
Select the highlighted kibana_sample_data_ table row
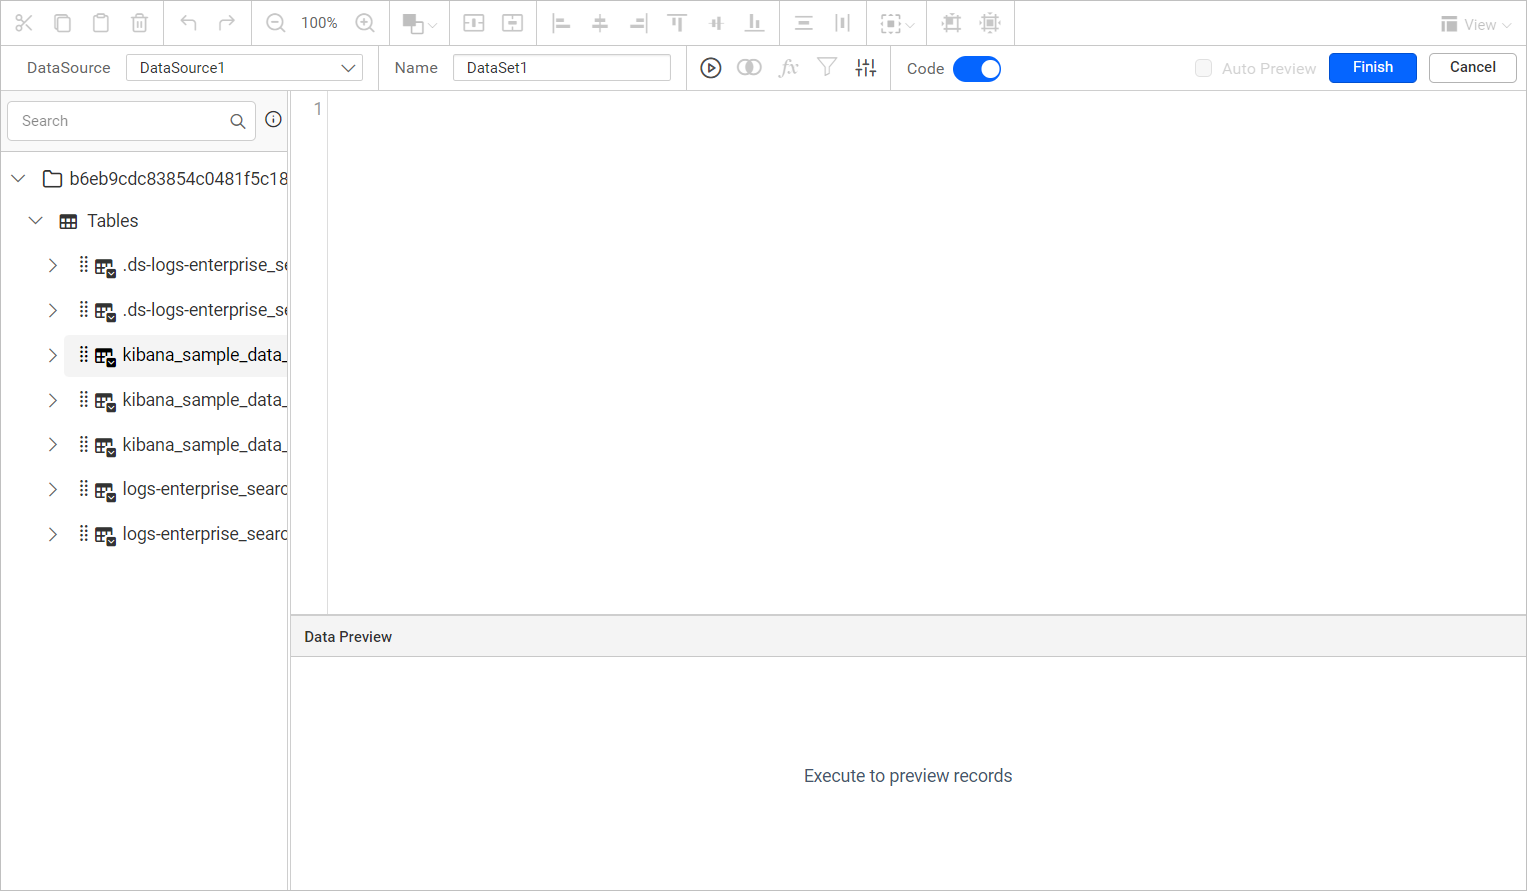point(176,356)
